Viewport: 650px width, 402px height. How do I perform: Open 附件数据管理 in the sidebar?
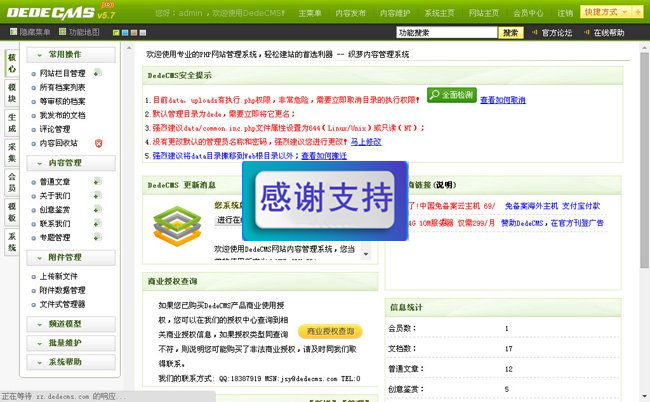pos(62,291)
